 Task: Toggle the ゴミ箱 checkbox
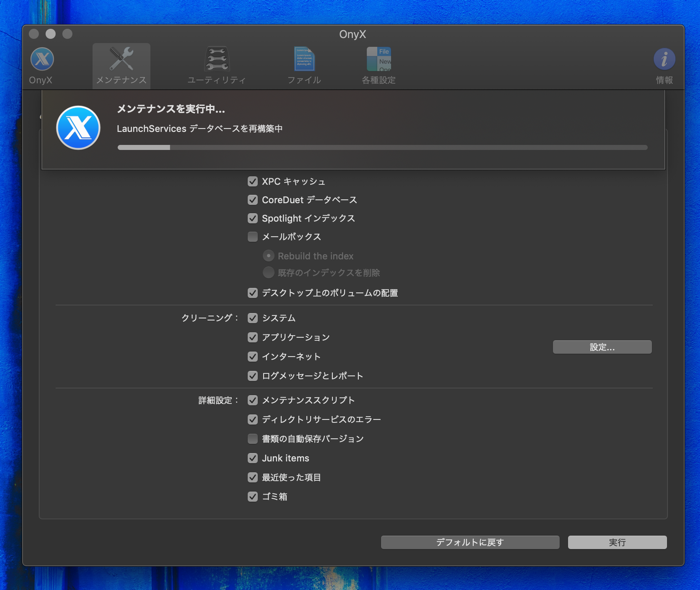pos(253,496)
